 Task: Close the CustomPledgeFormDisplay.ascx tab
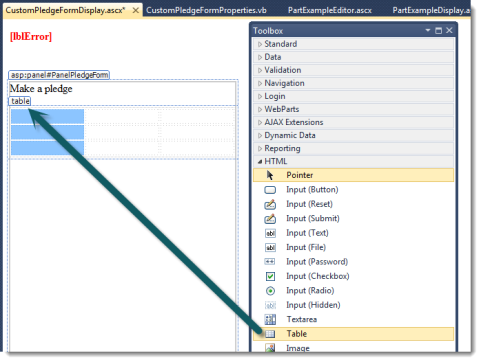(135, 10)
